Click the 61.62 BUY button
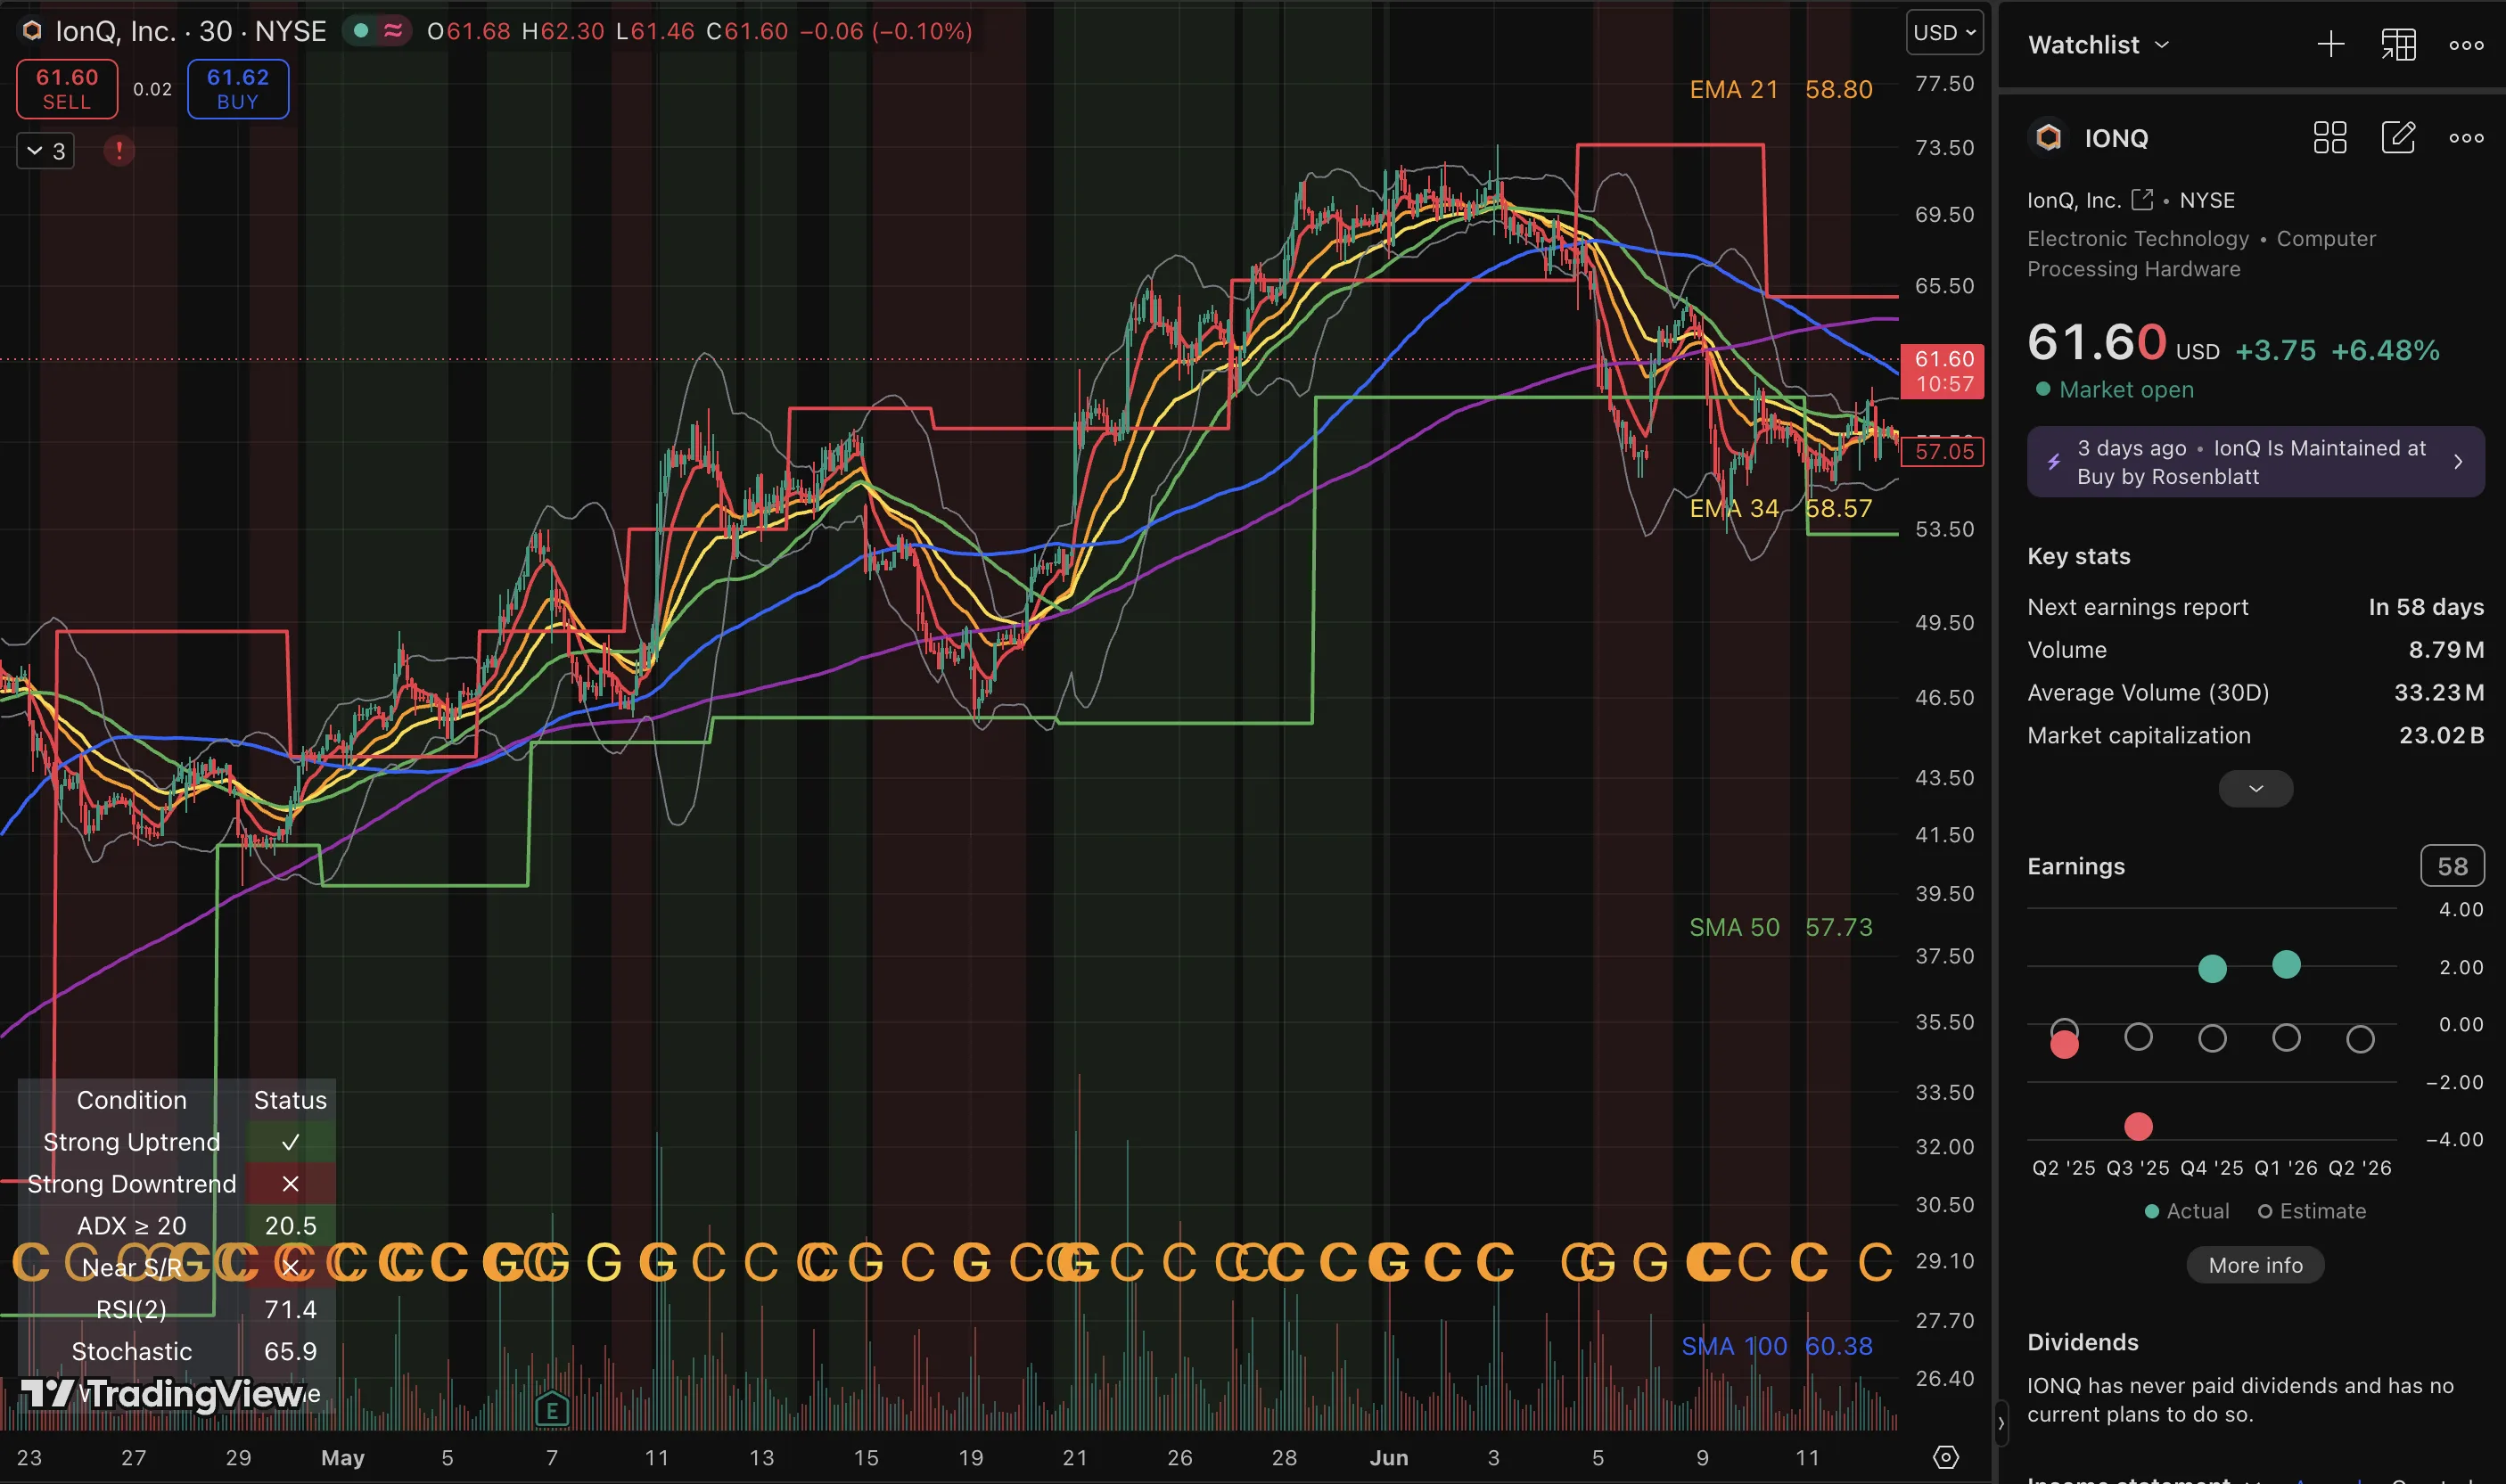 238,89
